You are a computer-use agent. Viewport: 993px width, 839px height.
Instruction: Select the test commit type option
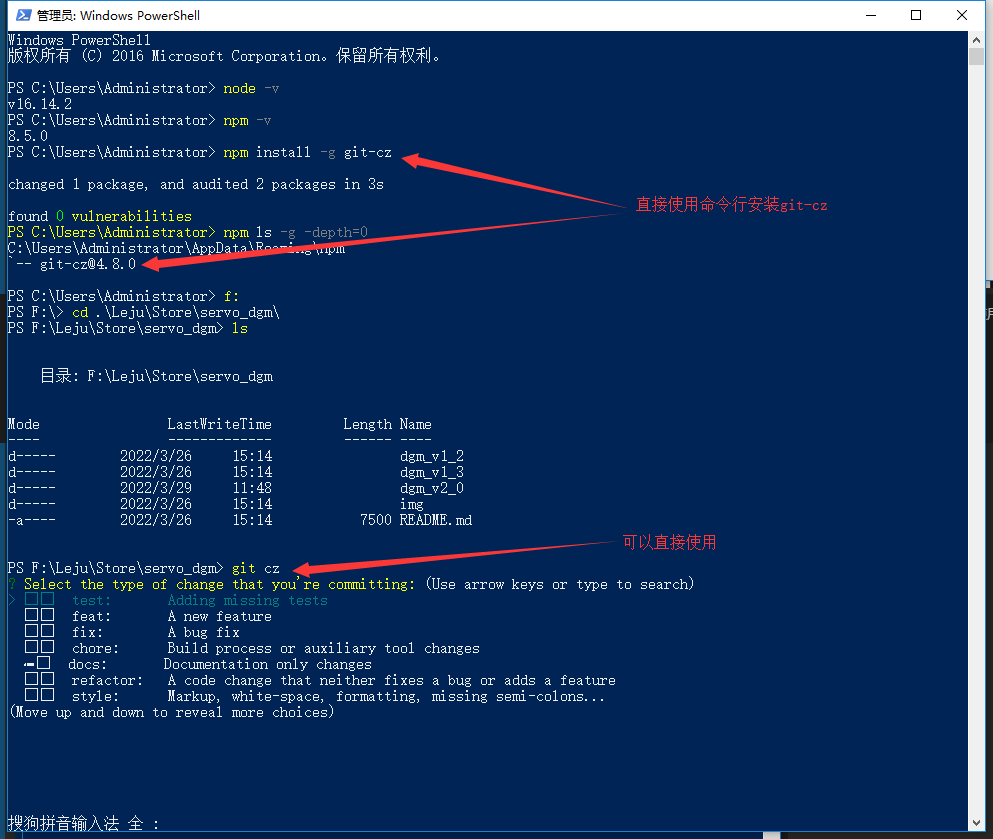tap(90, 600)
